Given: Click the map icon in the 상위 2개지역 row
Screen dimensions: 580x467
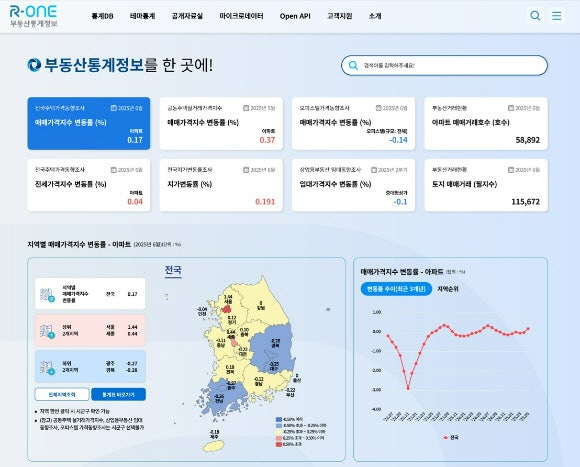Looking at the screenshot, I should [47, 331].
